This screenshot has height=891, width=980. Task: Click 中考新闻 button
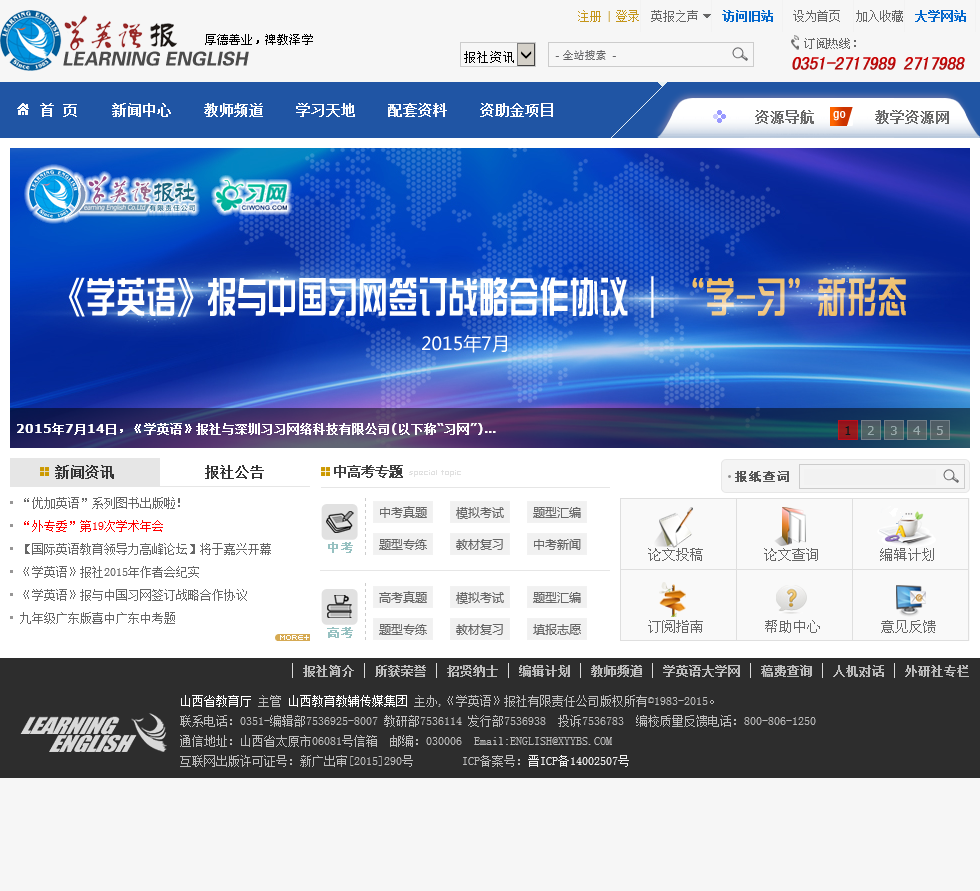coord(557,544)
